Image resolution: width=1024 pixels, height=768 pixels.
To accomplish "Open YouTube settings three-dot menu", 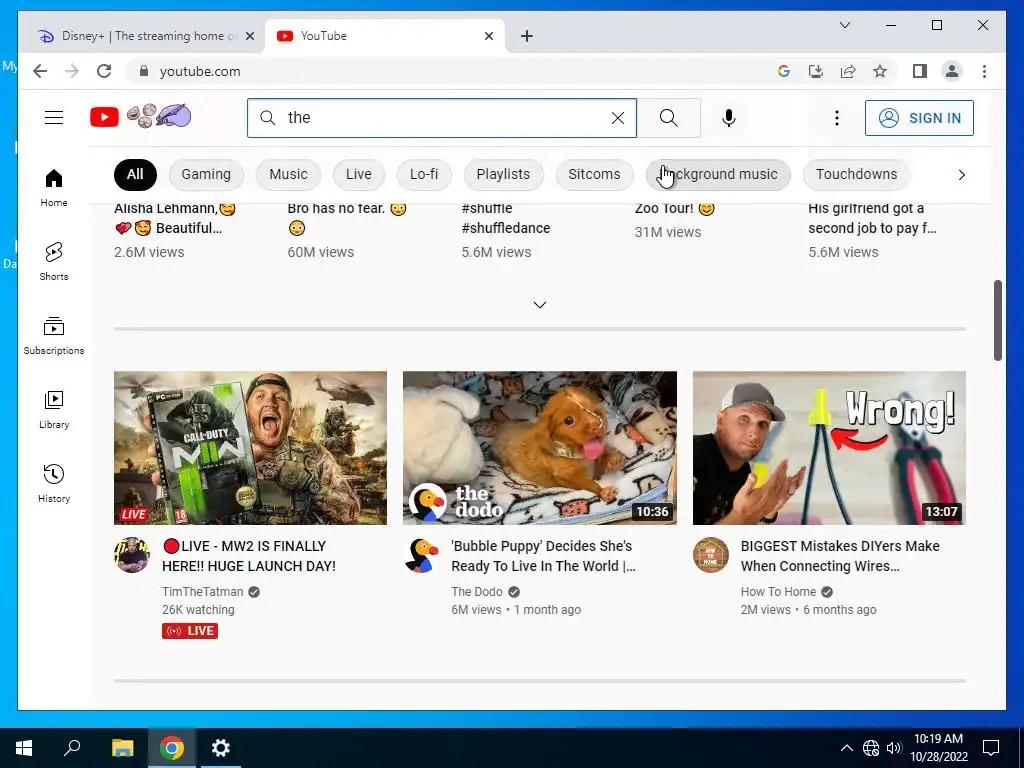I will pos(837,118).
